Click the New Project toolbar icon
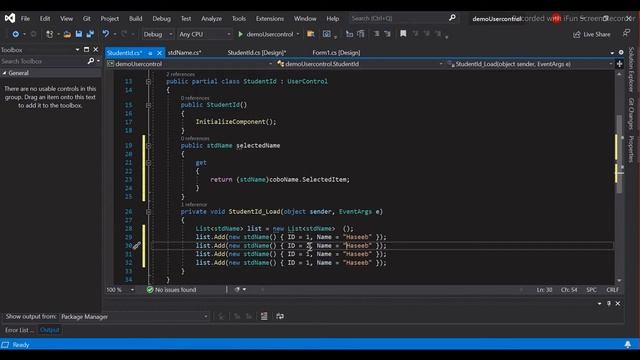The width and height of the screenshot is (640, 360). pyautogui.click(x=49, y=34)
